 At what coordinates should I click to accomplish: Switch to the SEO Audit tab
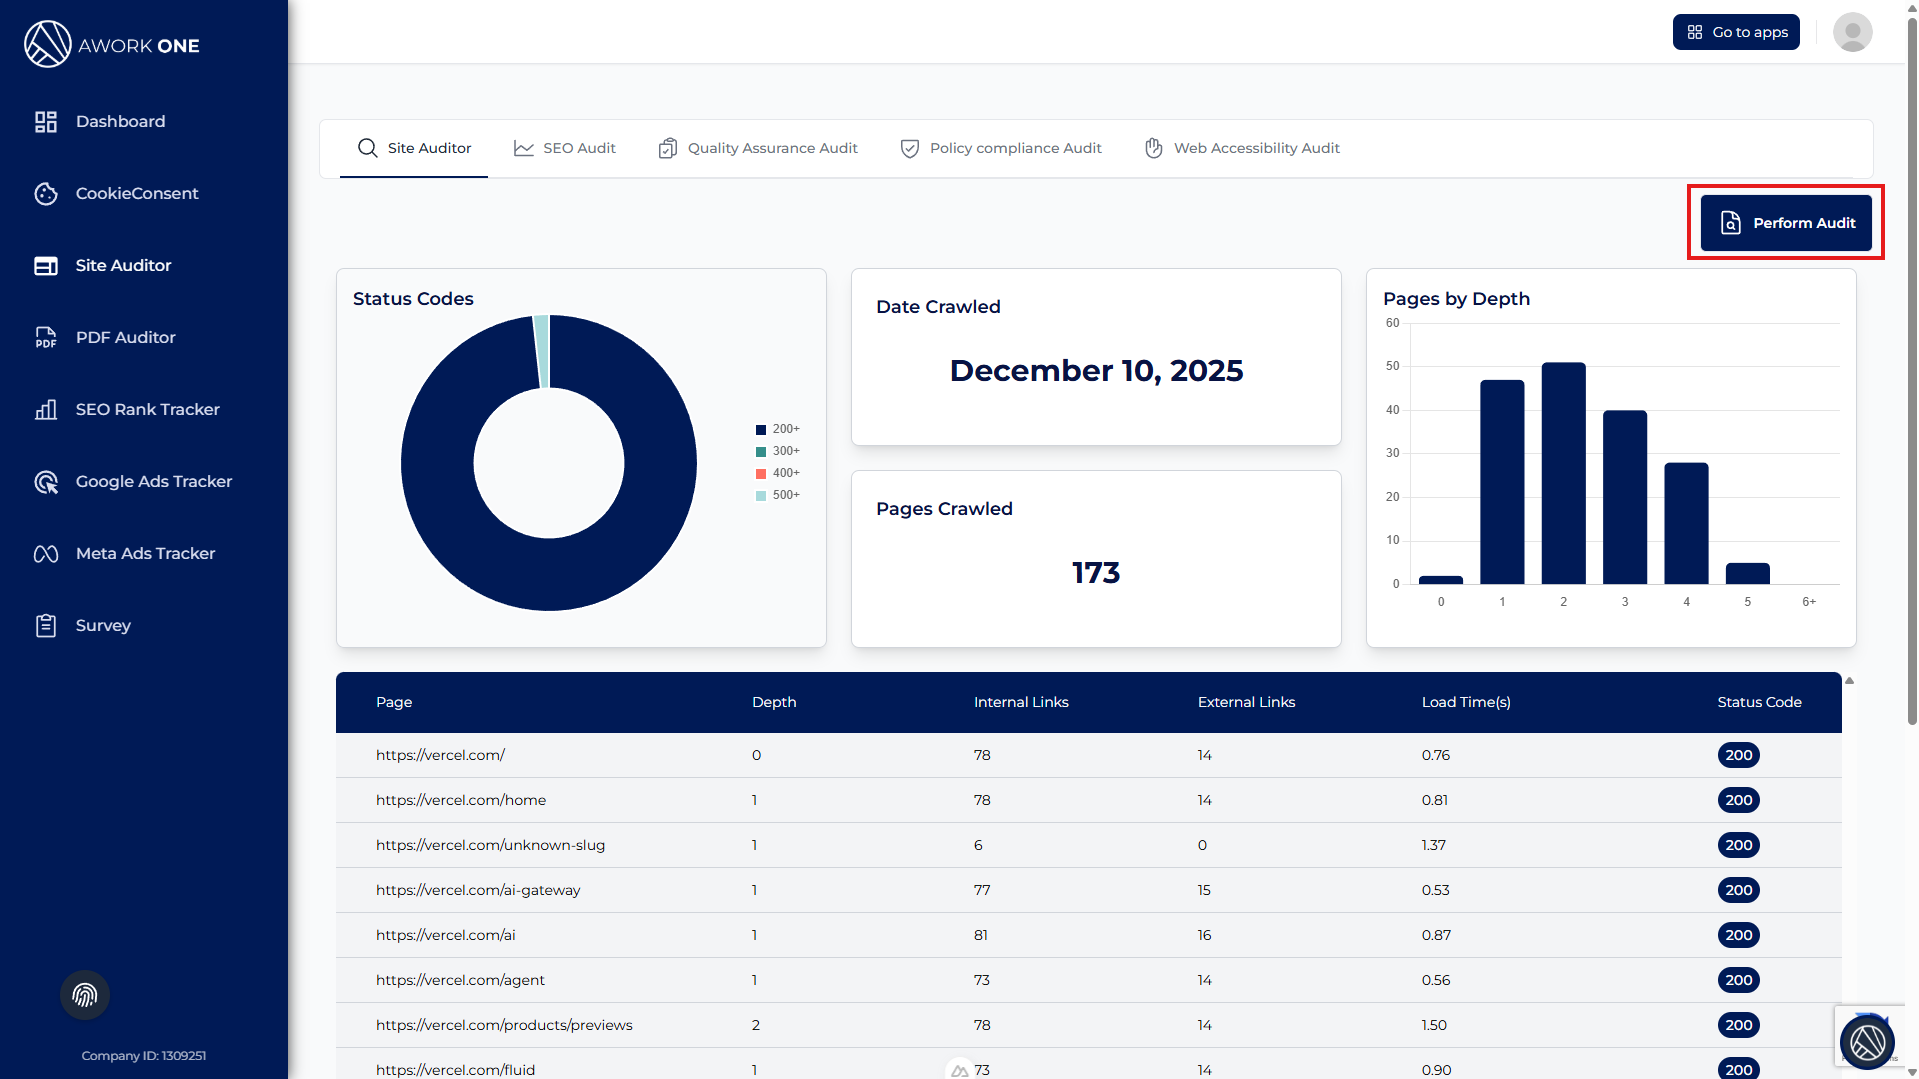point(565,148)
